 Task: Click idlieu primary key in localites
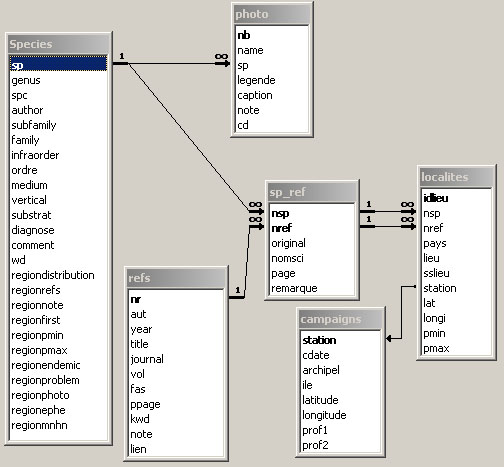click(456, 198)
